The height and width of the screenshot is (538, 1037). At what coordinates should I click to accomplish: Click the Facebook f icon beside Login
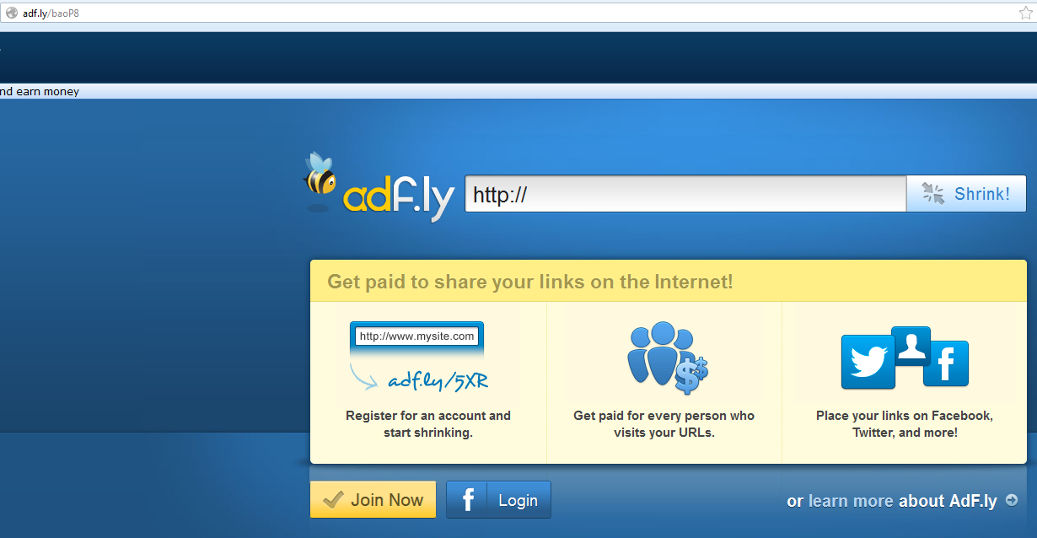(467, 500)
